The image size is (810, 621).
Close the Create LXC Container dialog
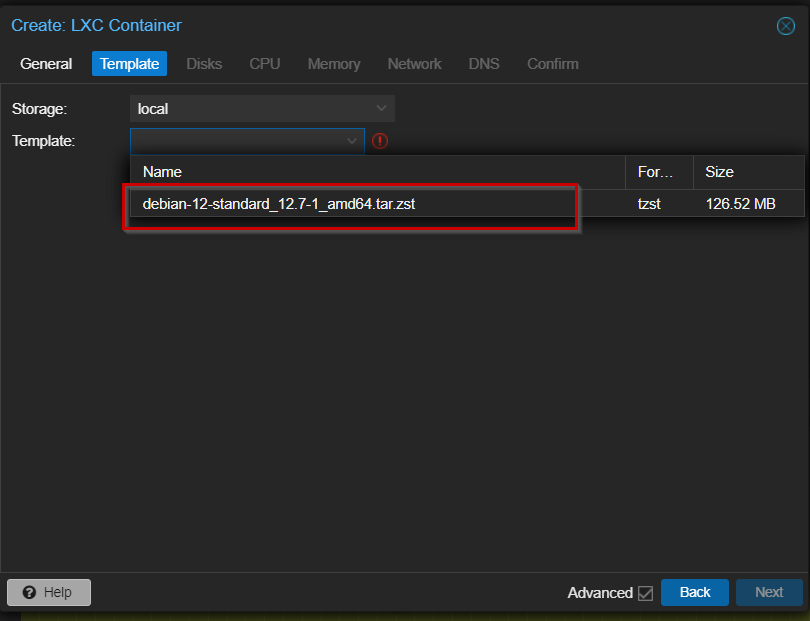(x=786, y=26)
